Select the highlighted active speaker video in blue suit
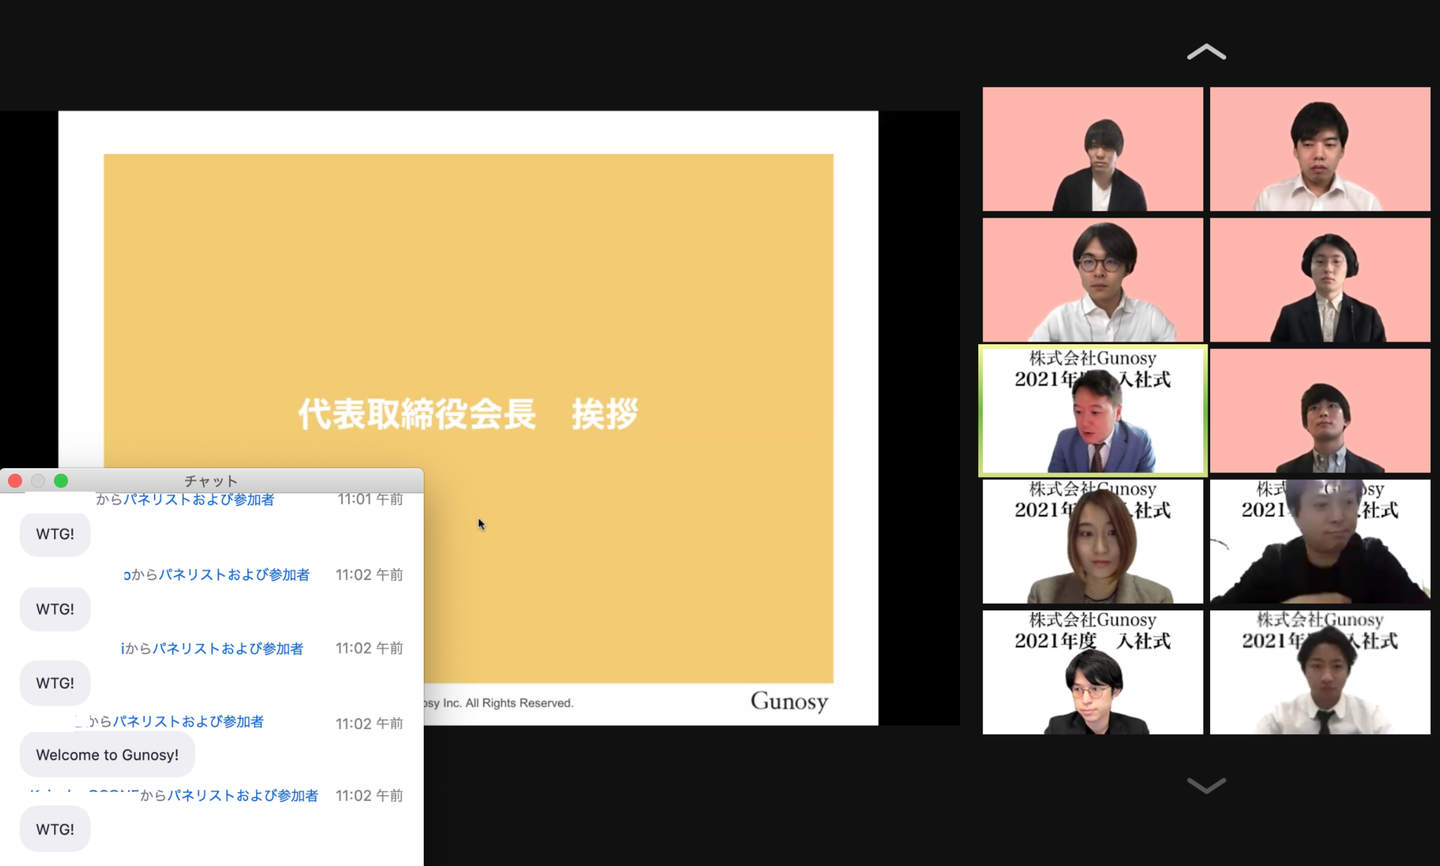The image size is (1440, 866). click(1093, 410)
